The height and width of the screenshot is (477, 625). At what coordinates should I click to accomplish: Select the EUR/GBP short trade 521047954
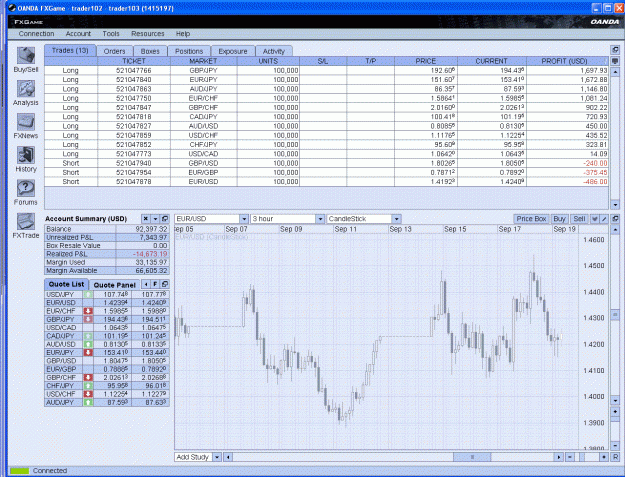coord(326,173)
